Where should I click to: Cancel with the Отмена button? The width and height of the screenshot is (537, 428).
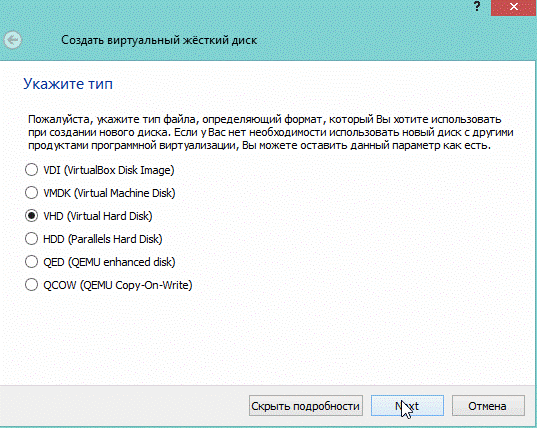pyautogui.click(x=488, y=406)
